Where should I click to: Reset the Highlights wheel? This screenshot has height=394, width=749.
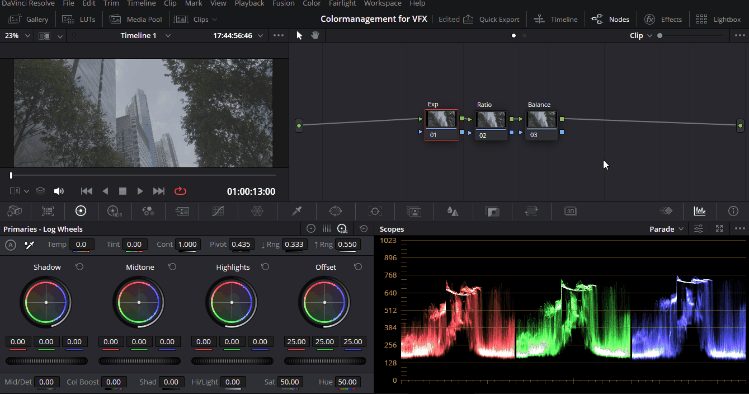(265, 267)
